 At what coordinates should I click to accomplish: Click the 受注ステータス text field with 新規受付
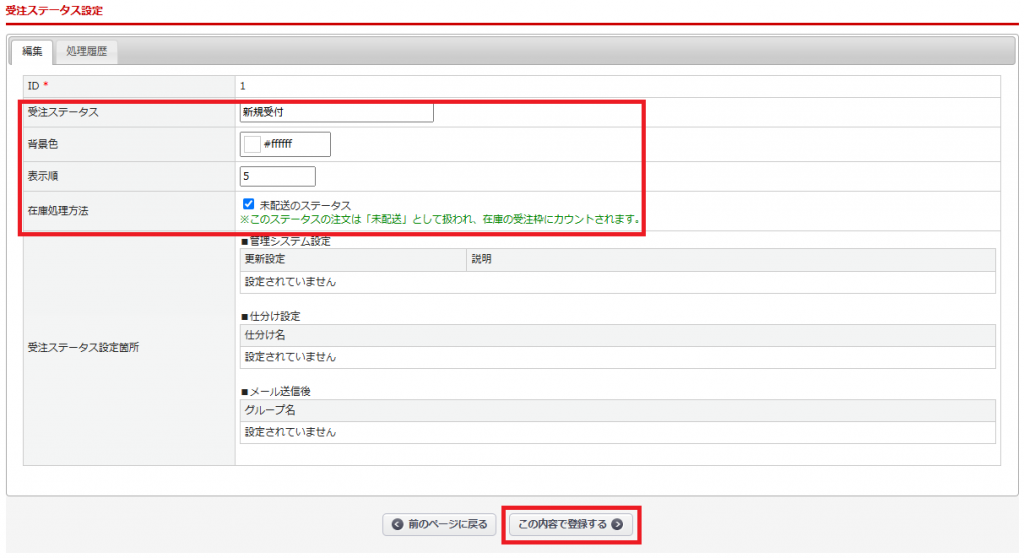(336, 112)
